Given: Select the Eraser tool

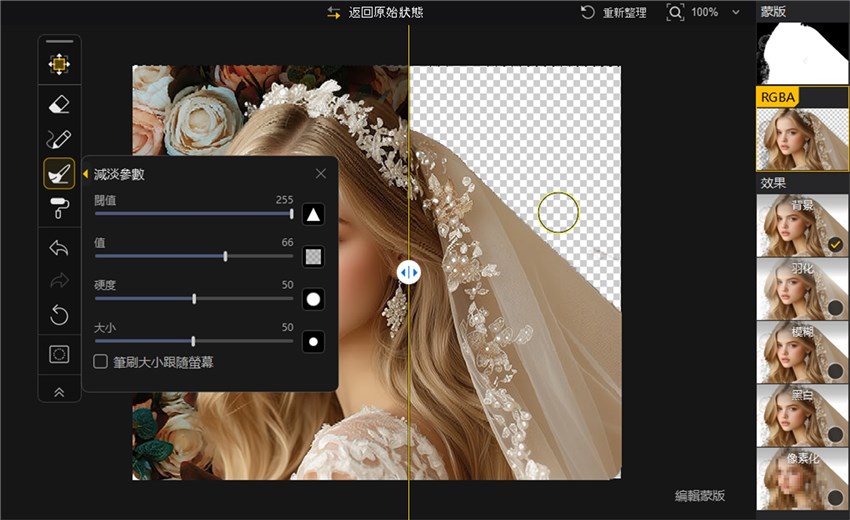Looking at the screenshot, I should click(59, 104).
